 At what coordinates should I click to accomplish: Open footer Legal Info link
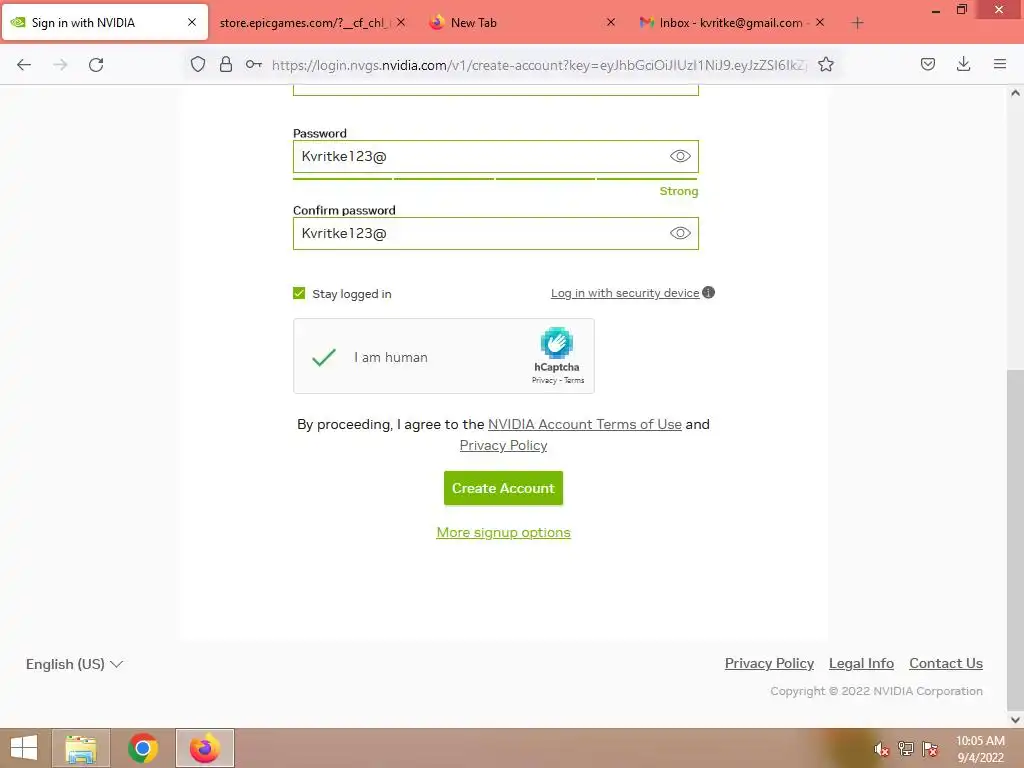pyautogui.click(x=861, y=664)
